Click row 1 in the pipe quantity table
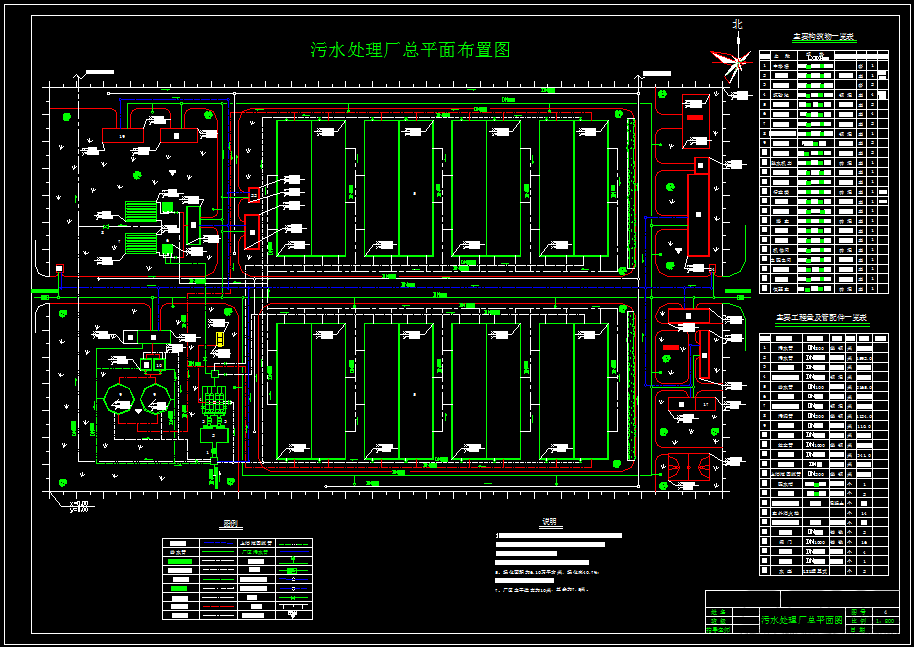 pos(824,347)
